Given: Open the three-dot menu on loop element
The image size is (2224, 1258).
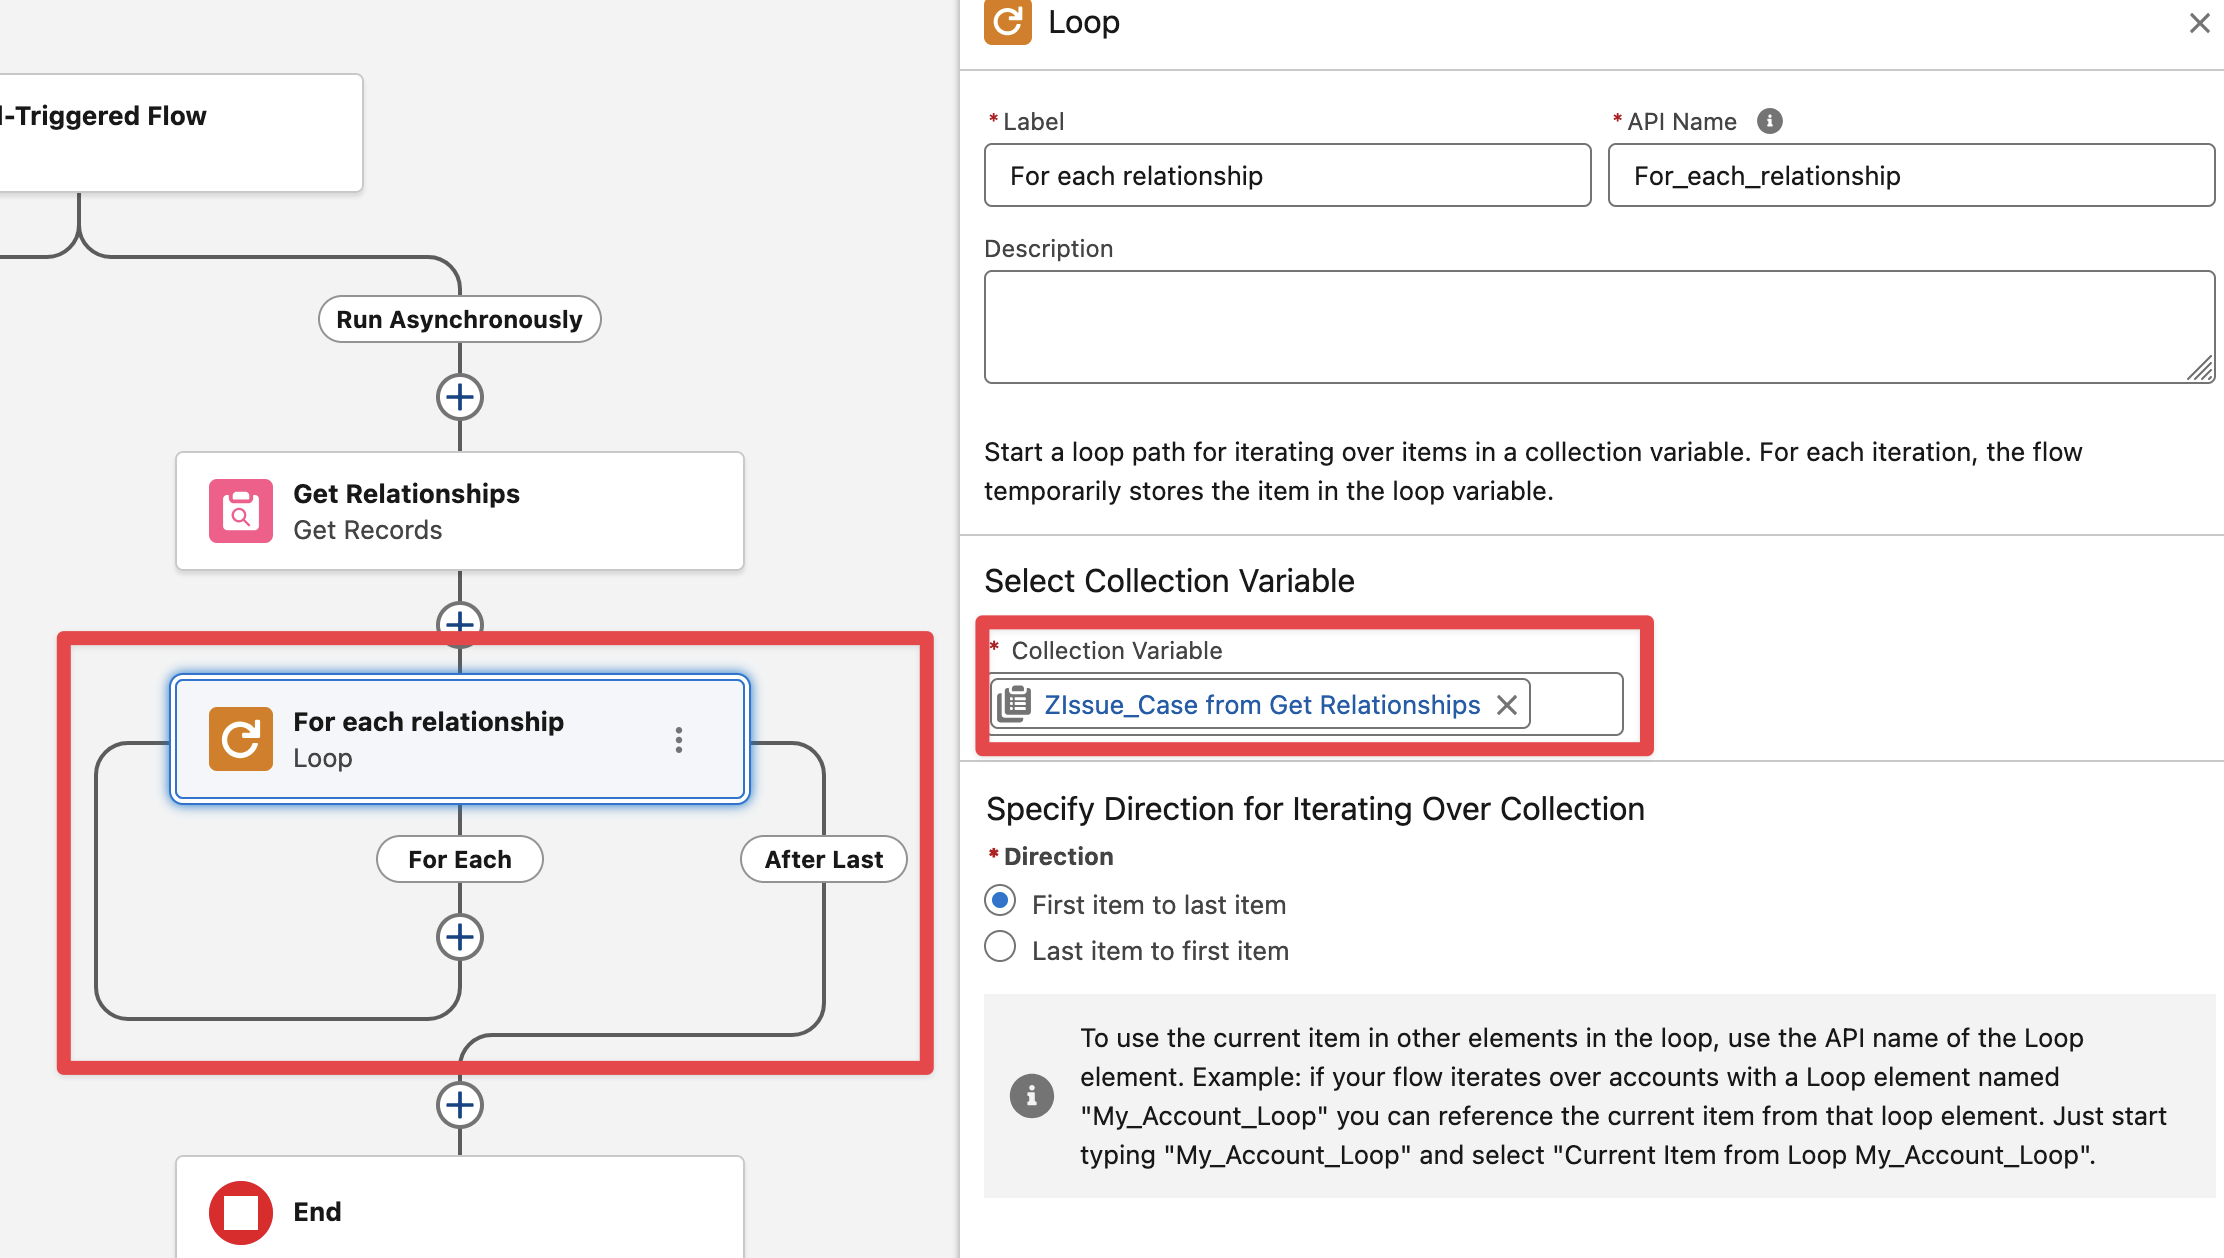Looking at the screenshot, I should tap(679, 740).
